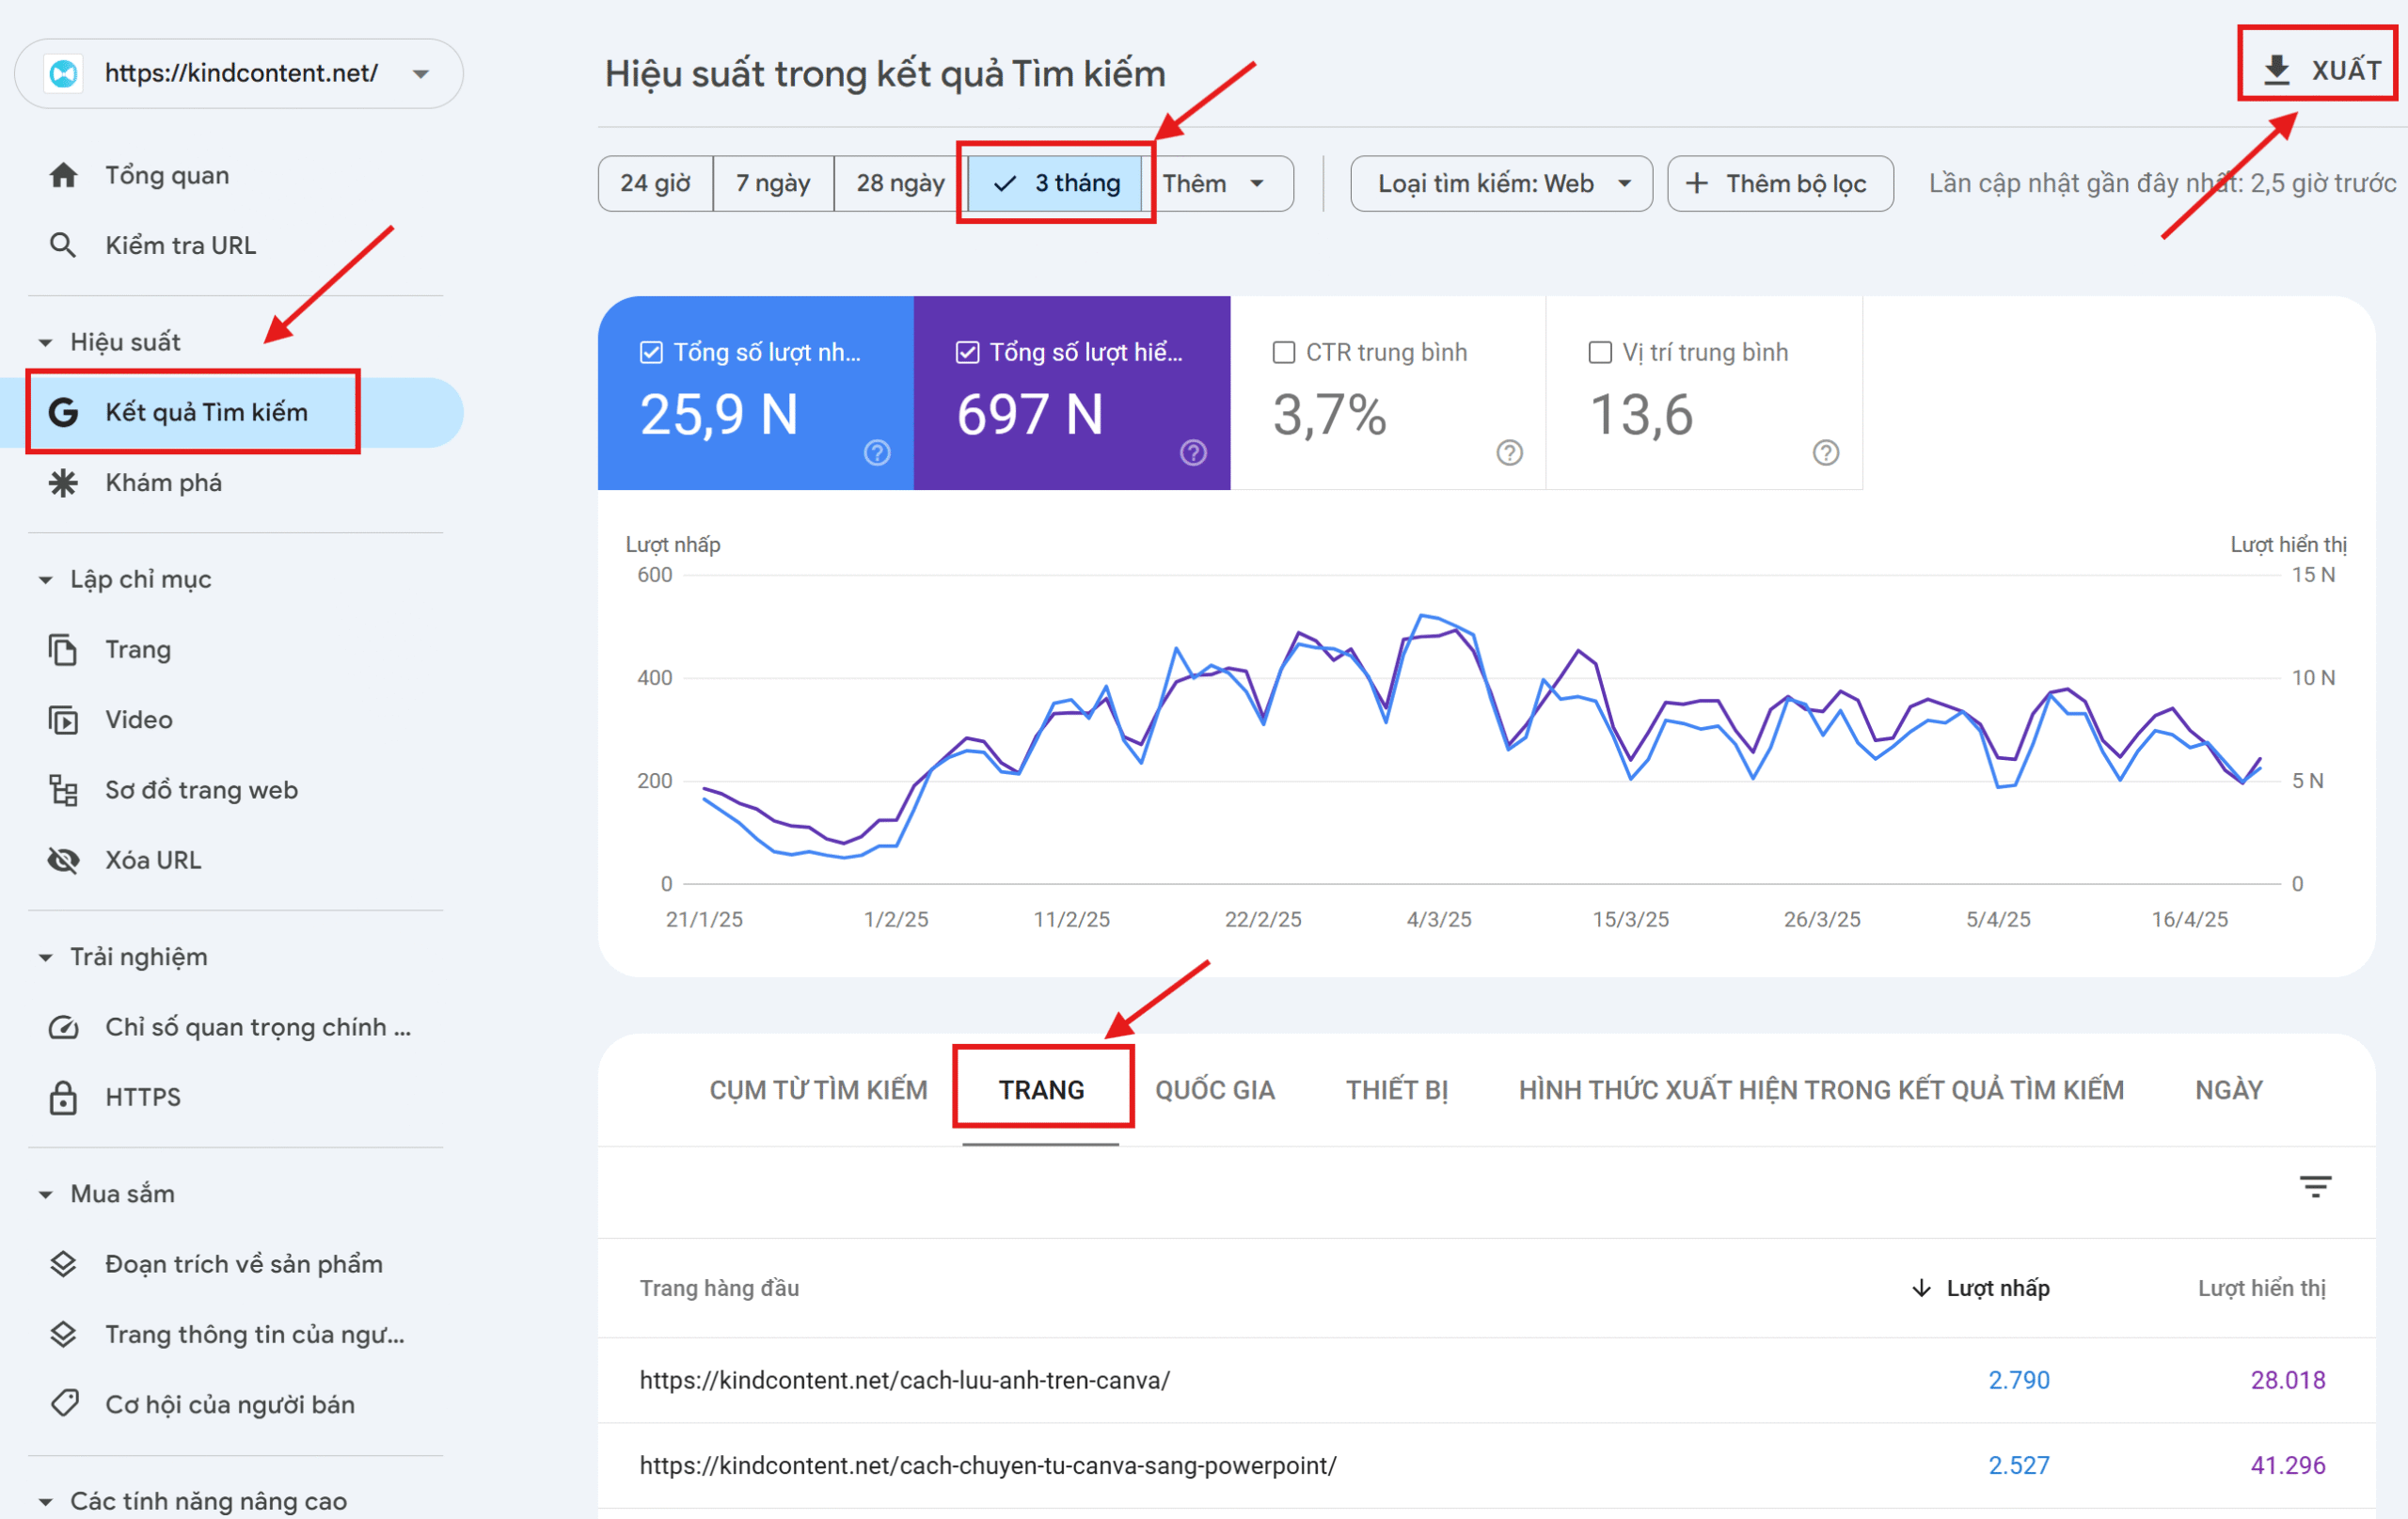Open the cach-luu-anh-tren-canva page row
2408x1519 pixels.
coord(904,1380)
